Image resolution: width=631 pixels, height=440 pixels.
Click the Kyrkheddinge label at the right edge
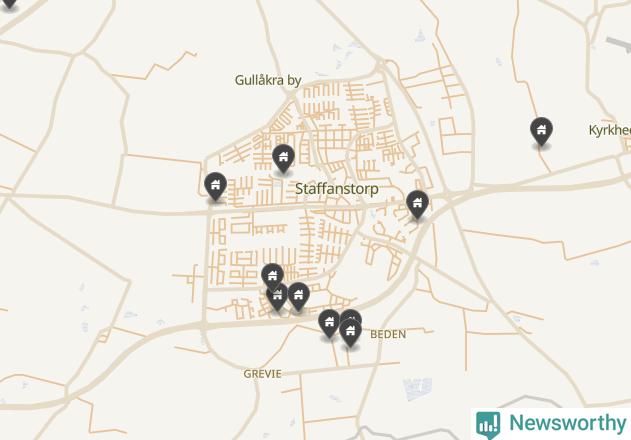pyautogui.click(x=610, y=130)
